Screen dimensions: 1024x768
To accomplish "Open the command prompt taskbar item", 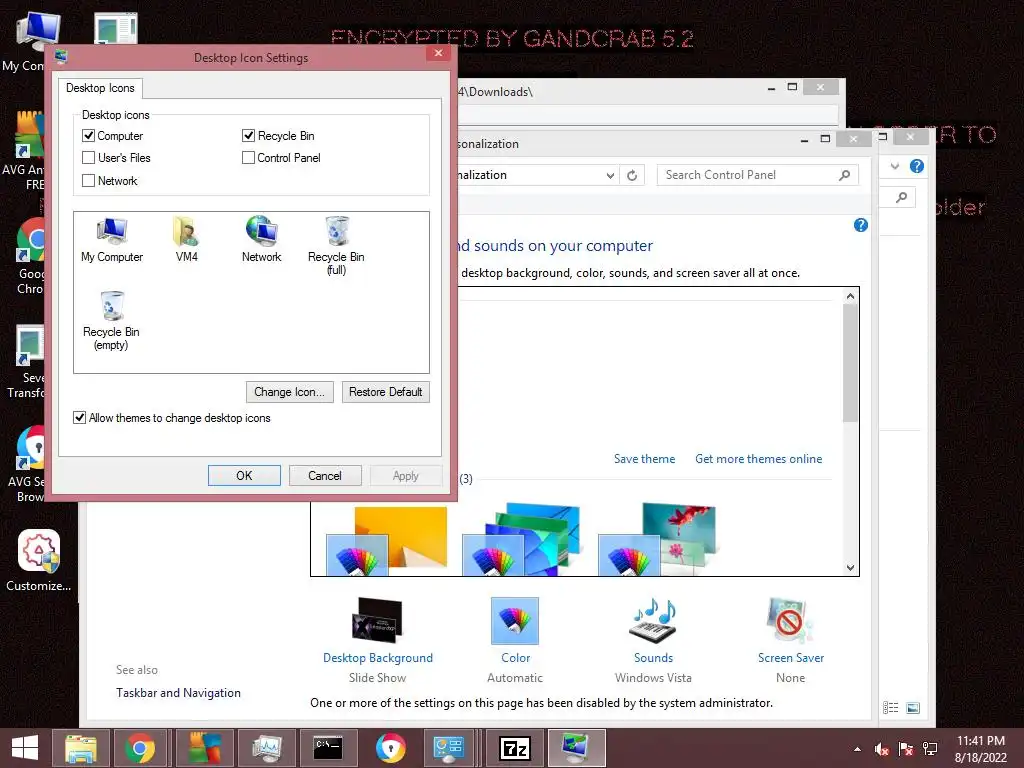I will (x=328, y=748).
